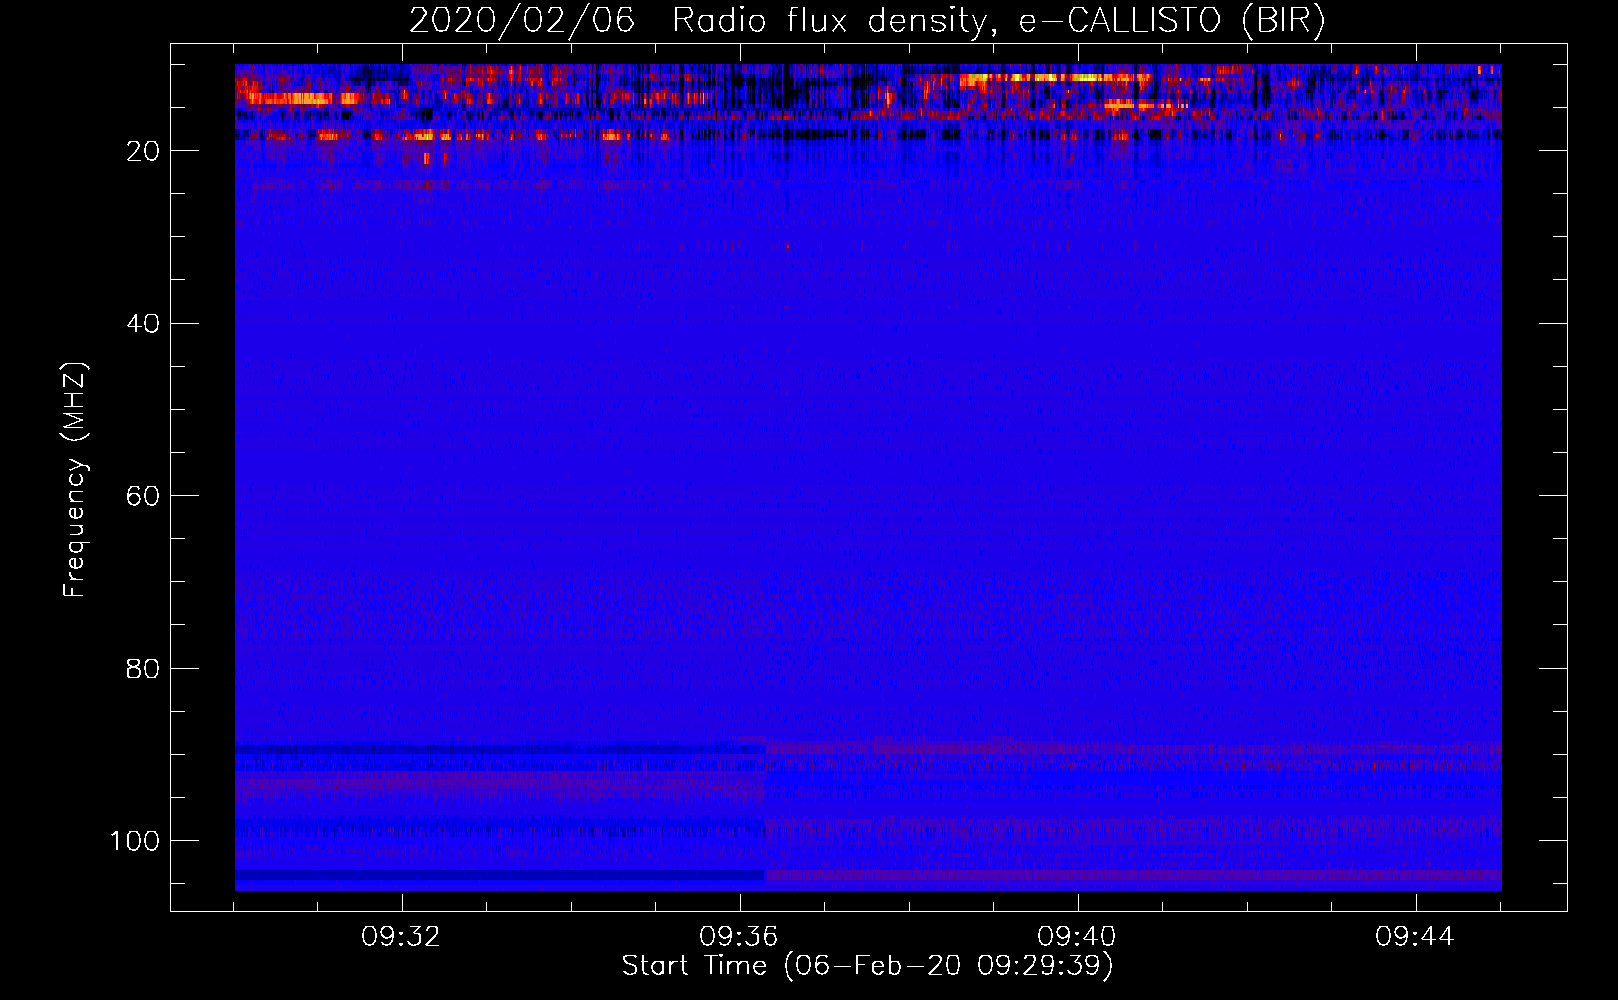Click the 20 MHz frequency tick label
Image resolution: width=1618 pixels, height=1000 pixels.
[143, 151]
